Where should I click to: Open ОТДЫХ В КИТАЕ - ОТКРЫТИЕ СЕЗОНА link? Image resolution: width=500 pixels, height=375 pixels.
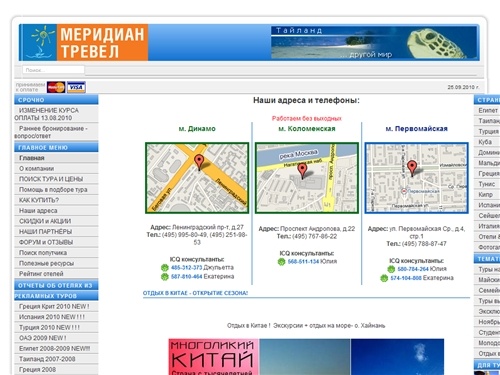click(x=195, y=293)
